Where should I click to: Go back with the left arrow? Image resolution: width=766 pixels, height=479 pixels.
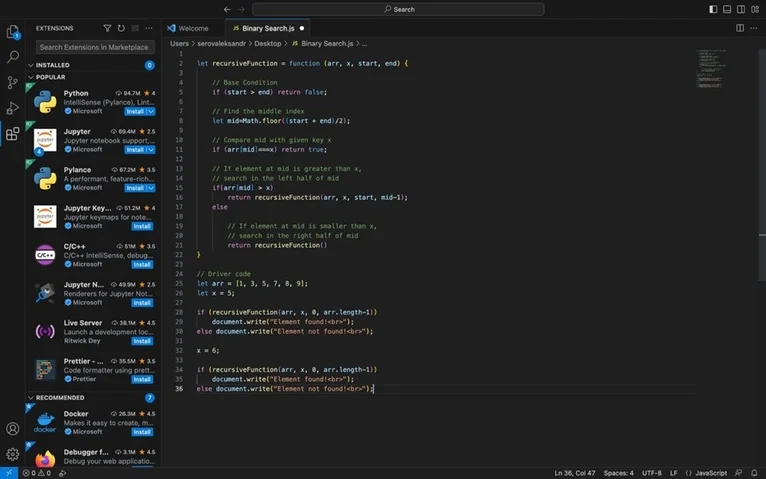pos(227,9)
